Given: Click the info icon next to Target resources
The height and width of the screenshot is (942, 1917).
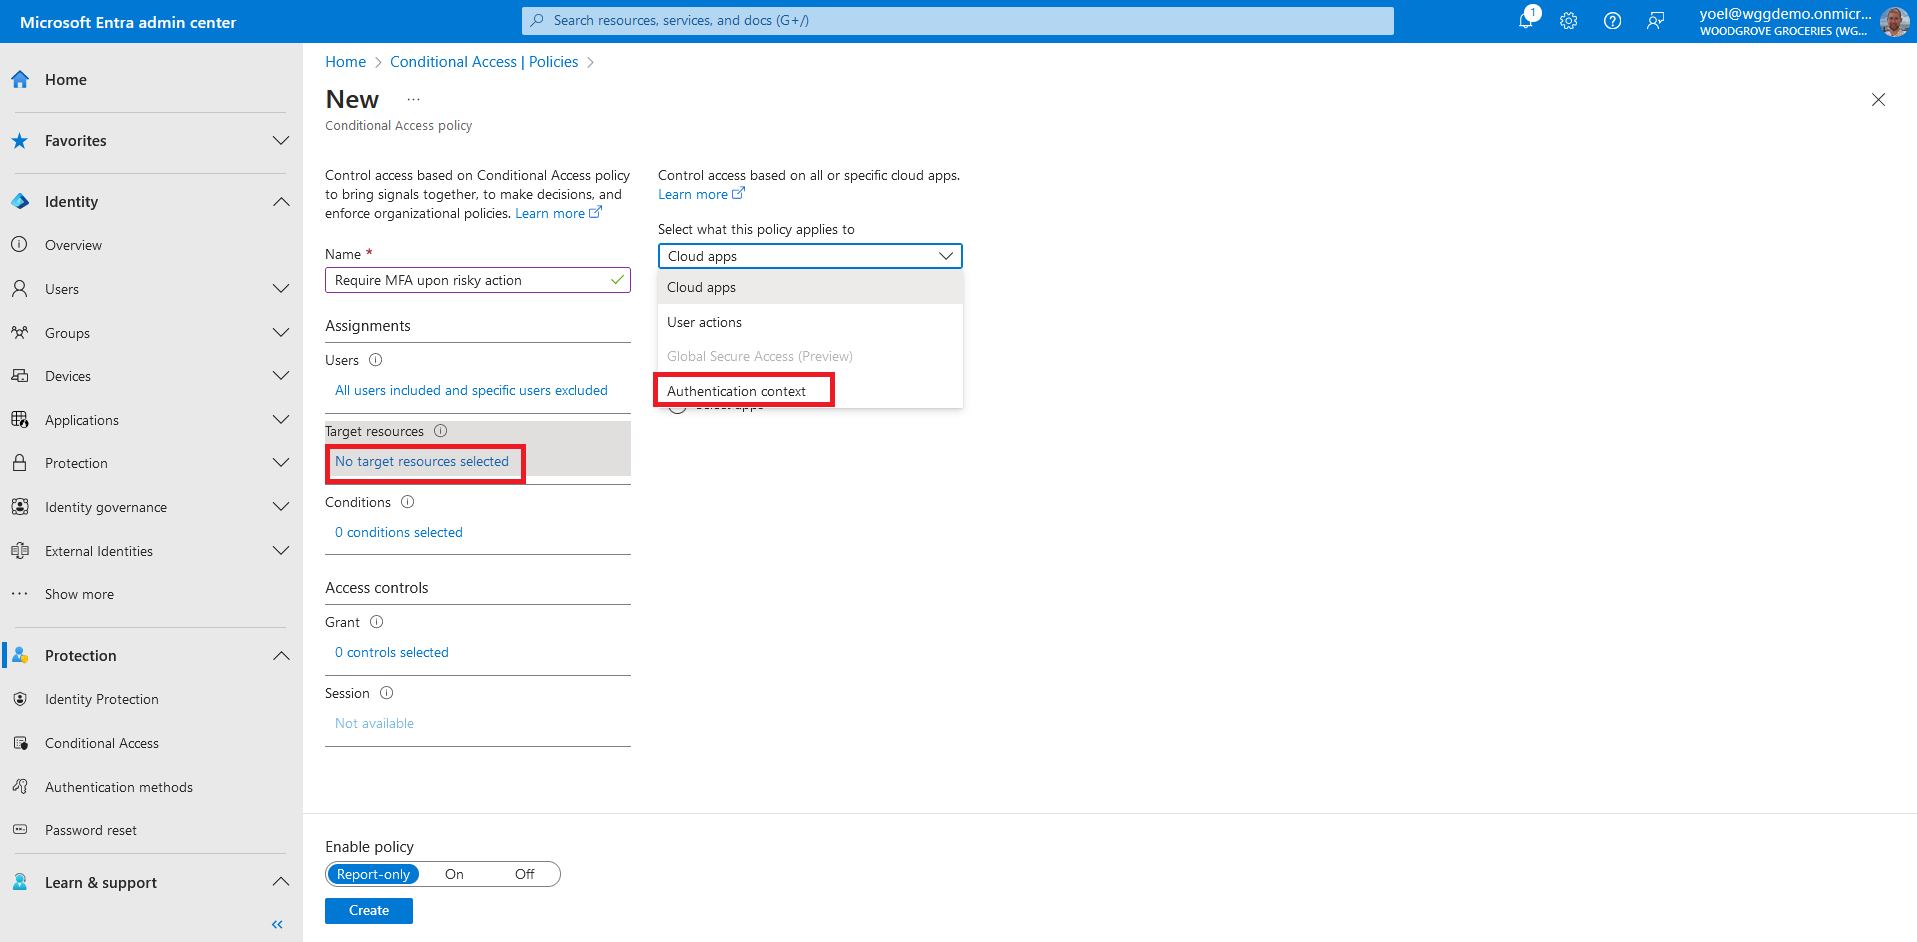Looking at the screenshot, I should coord(441,431).
